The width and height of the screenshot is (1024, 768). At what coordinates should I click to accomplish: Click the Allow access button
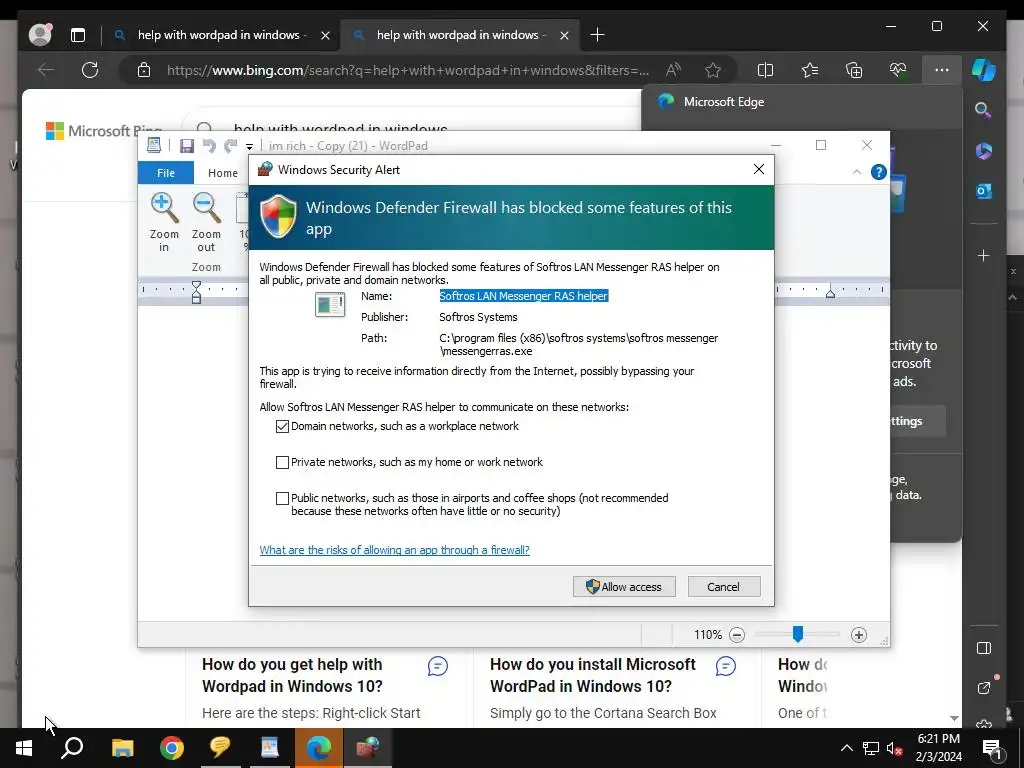click(624, 586)
